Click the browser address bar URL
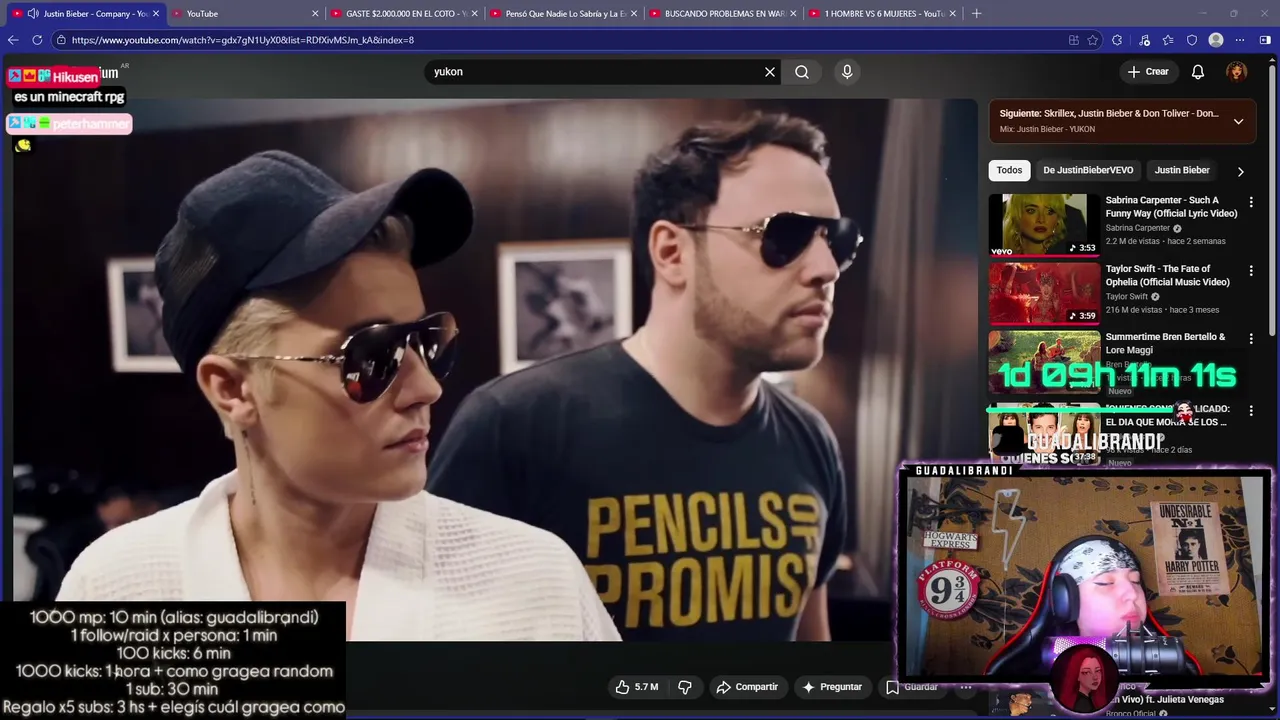This screenshot has width=1280, height=720. coord(242,40)
